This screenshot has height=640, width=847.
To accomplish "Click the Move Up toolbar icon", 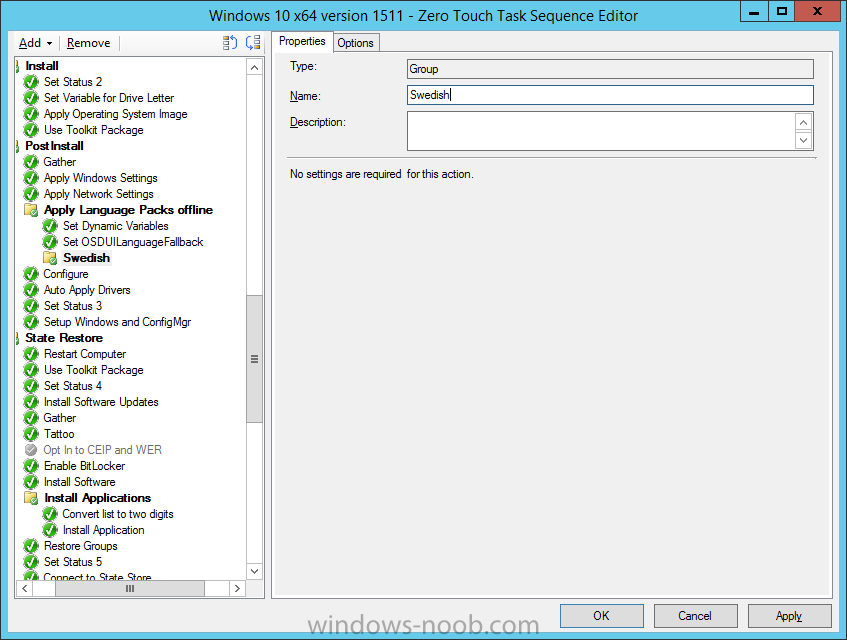I will click(x=230, y=43).
